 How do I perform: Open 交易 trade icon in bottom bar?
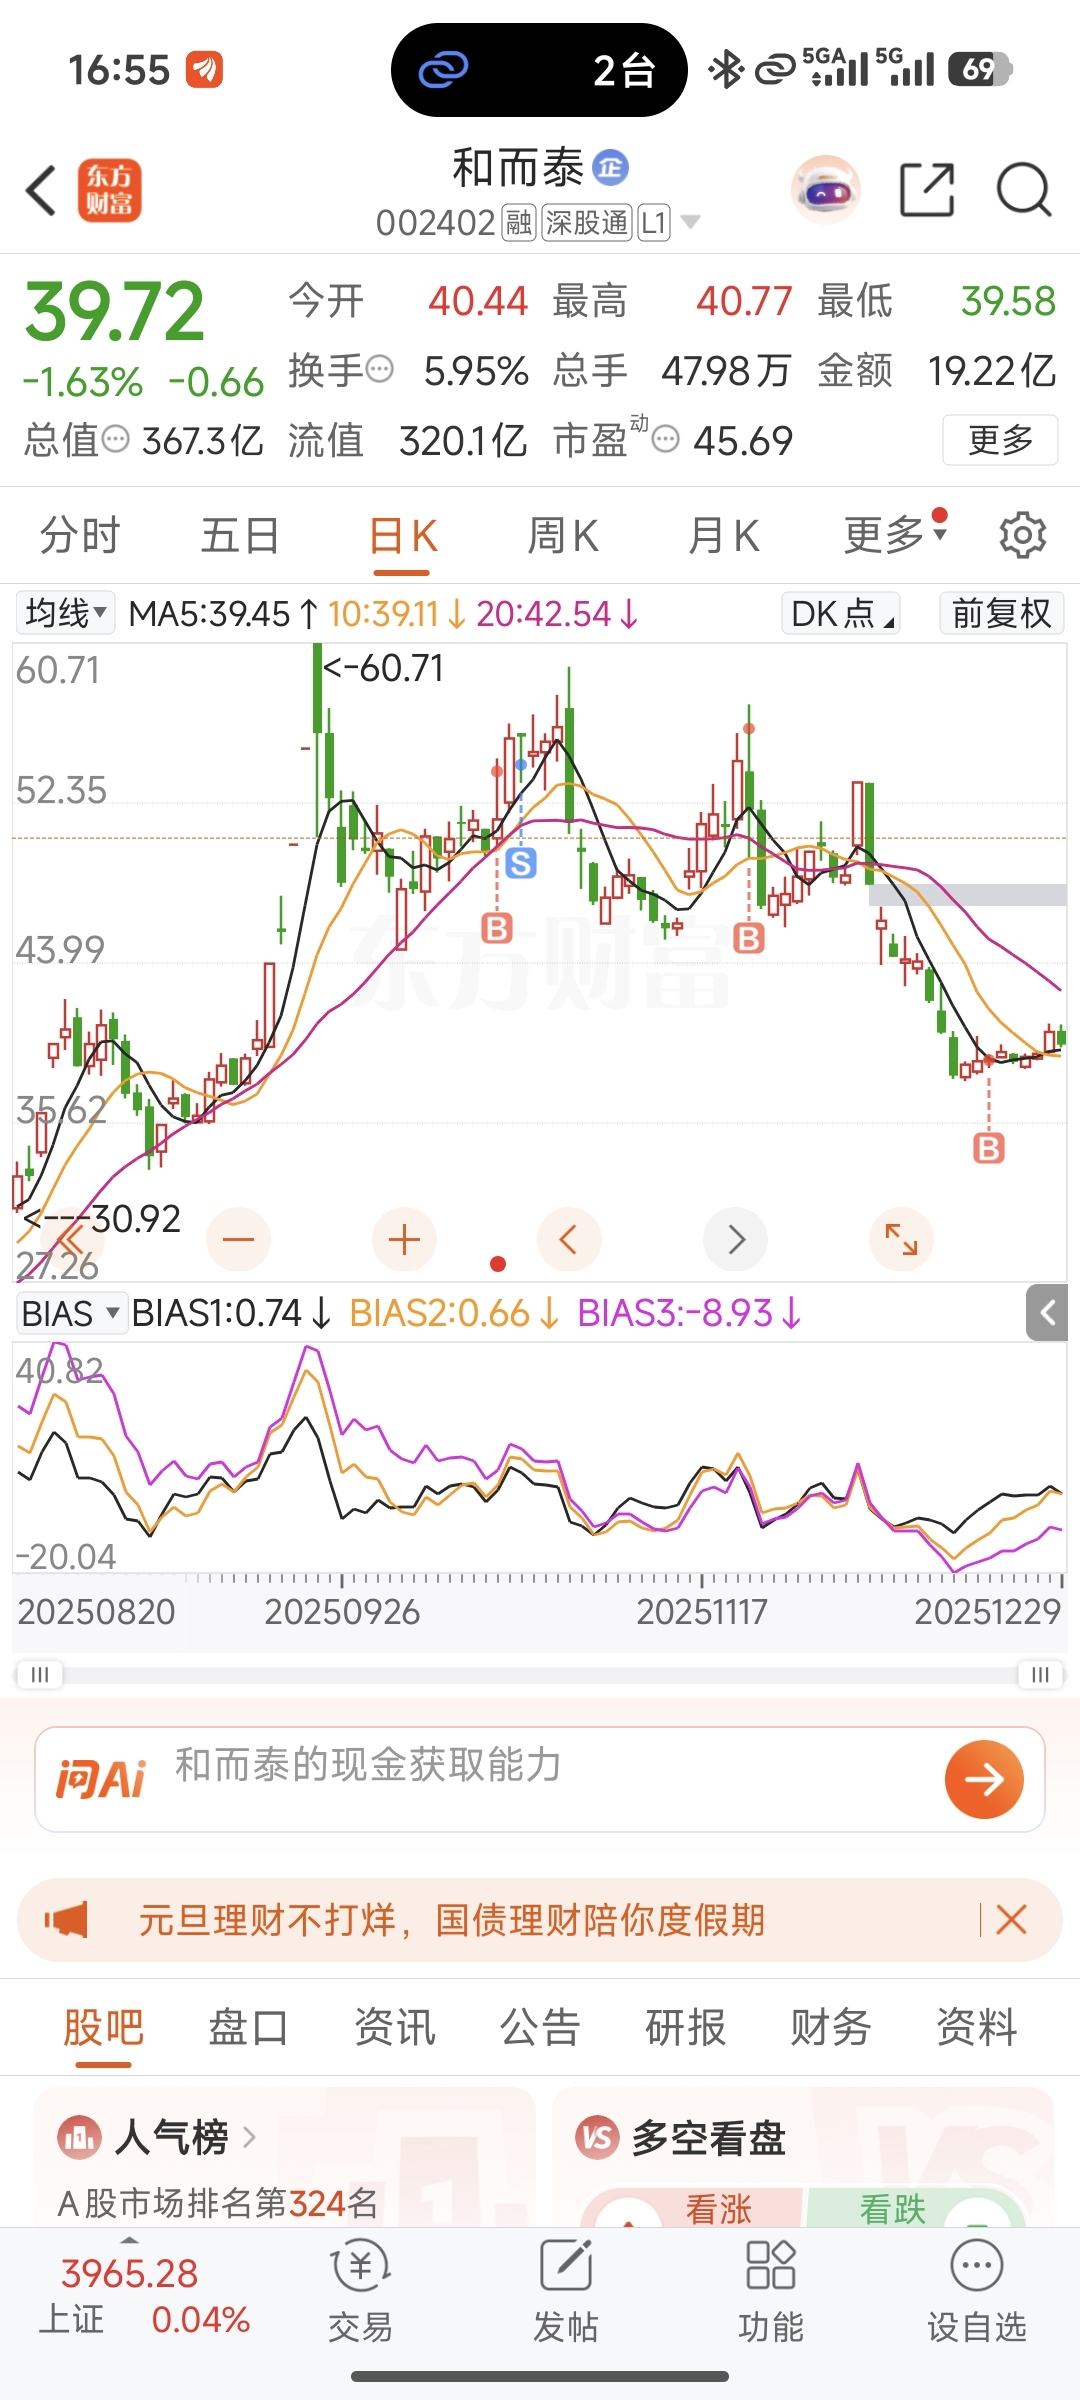click(x=360, y=2290)
